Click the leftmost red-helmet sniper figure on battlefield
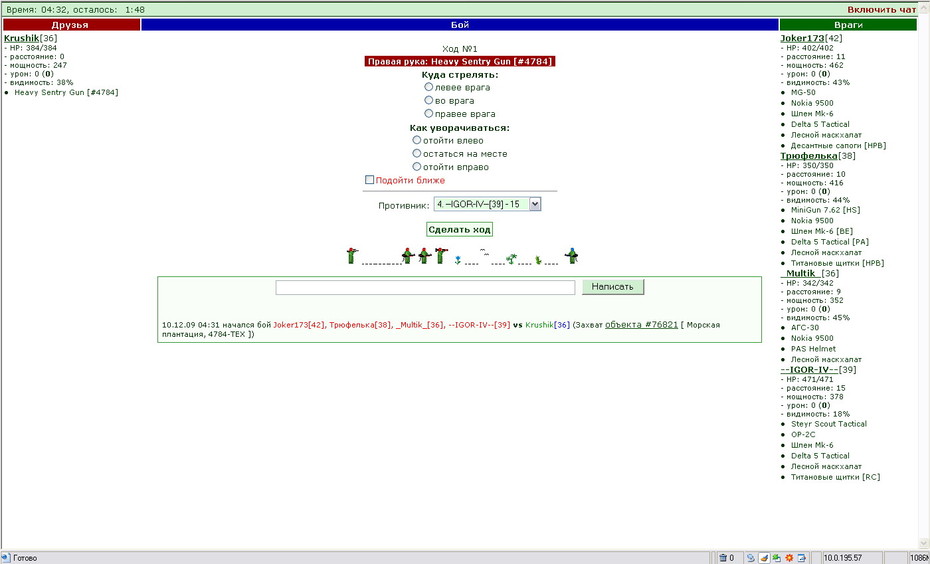930x564 pixels. [x=352, y=256]
